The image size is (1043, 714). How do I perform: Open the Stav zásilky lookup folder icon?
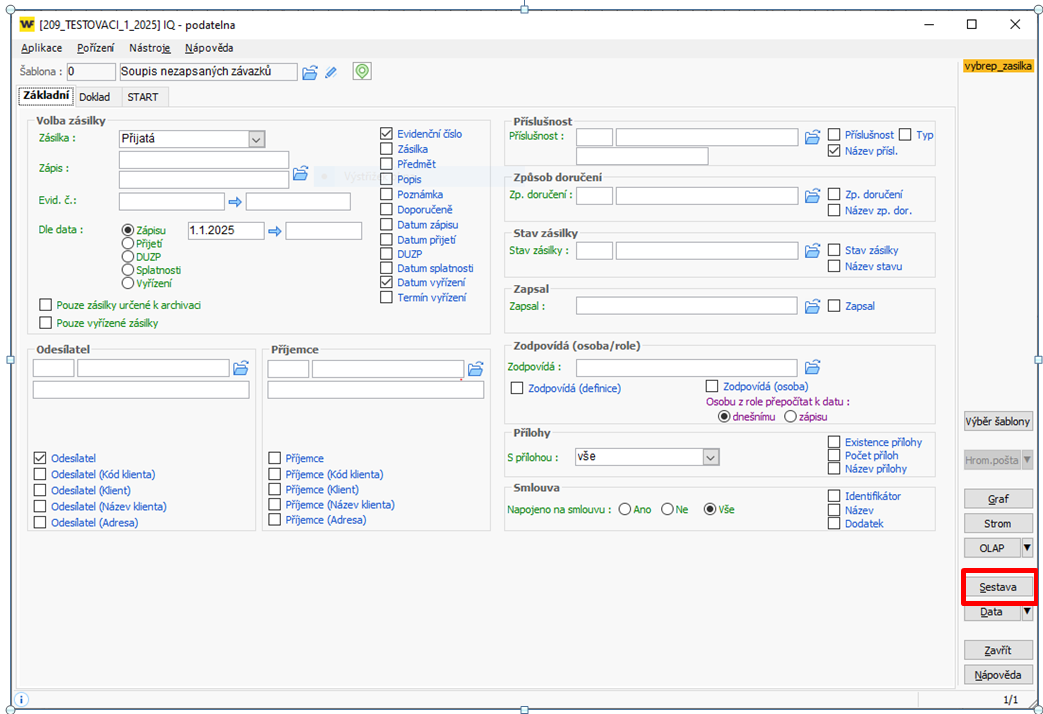(x=812, y=251)
